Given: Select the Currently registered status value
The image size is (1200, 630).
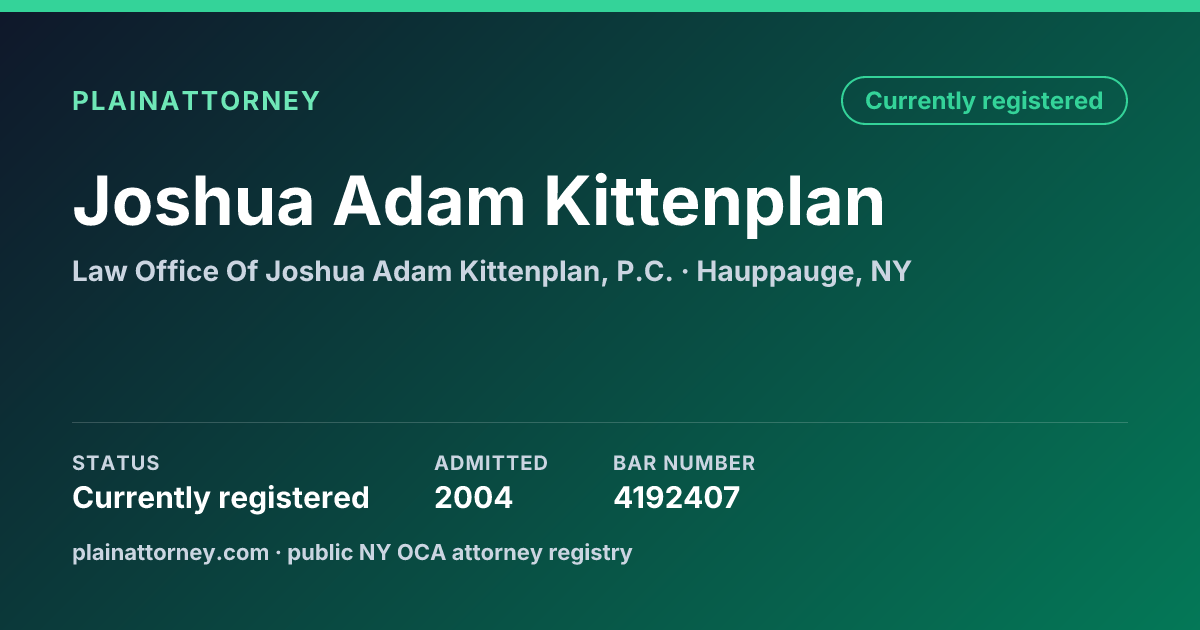Looking at the screenshot, I should (221, 497).
